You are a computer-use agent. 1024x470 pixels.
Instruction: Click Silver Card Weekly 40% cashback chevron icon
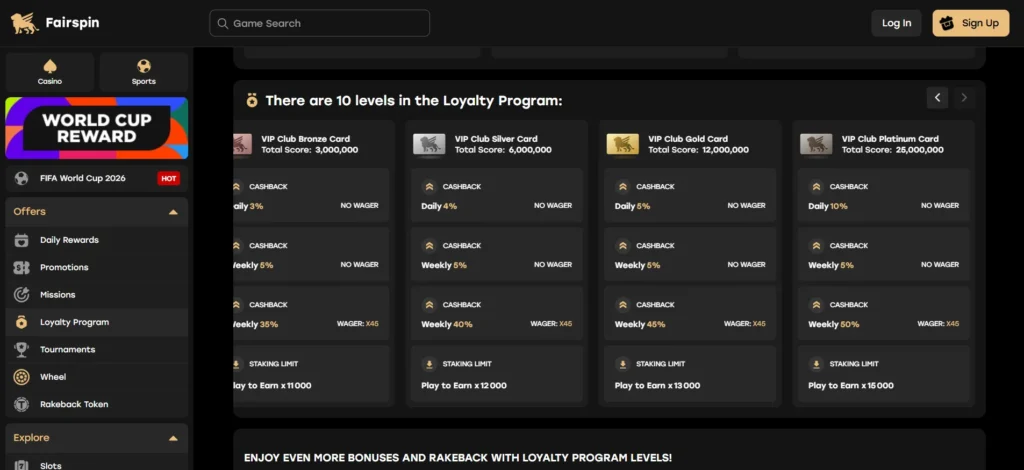point(429,305)
